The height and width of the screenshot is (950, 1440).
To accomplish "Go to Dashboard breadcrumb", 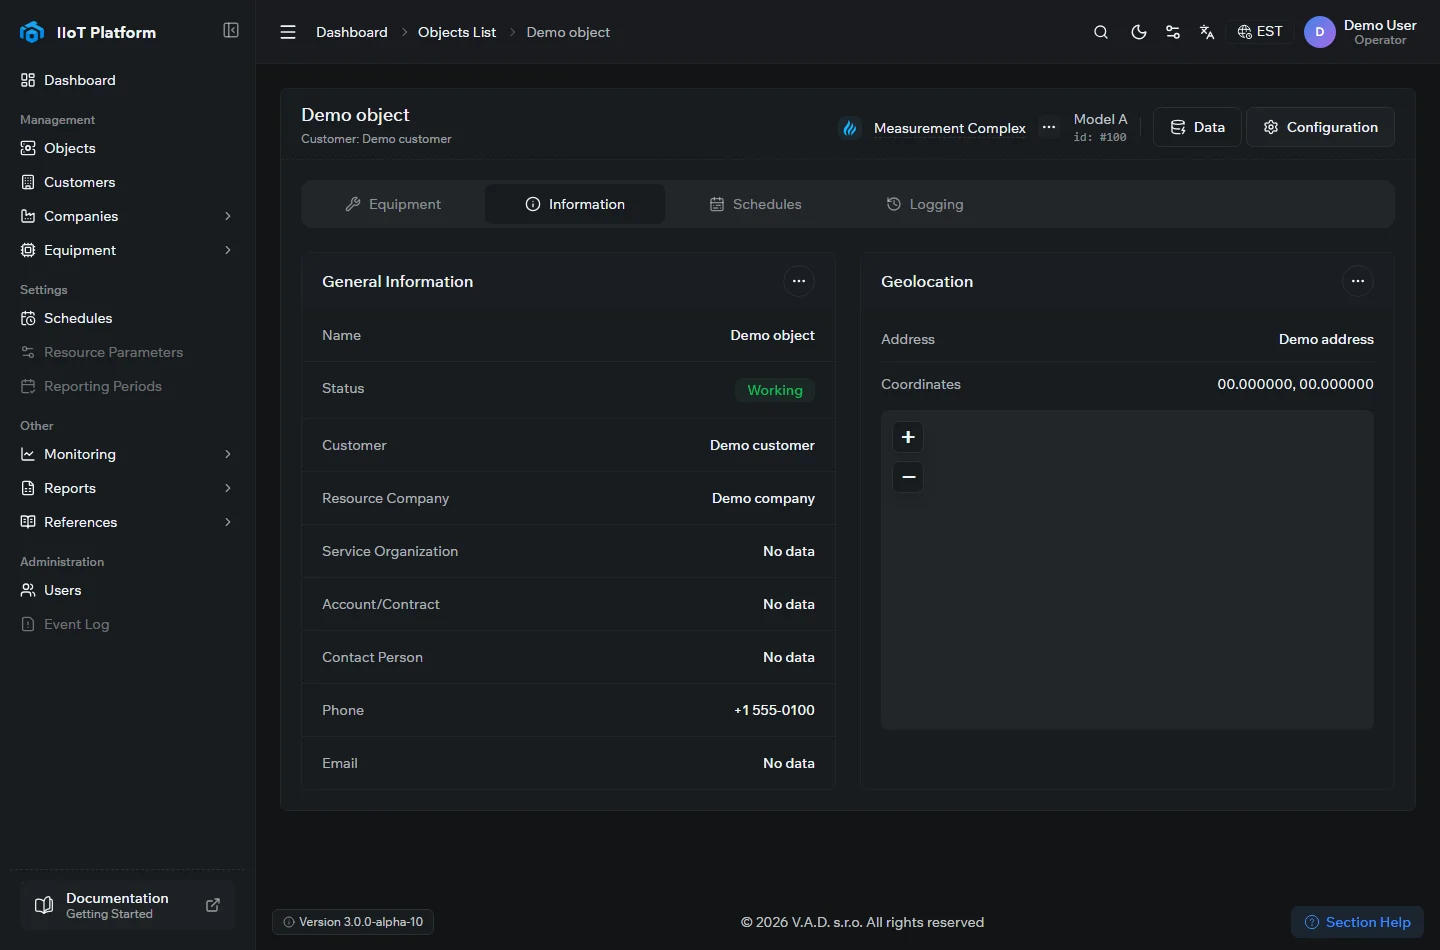I will pos(352,32).
